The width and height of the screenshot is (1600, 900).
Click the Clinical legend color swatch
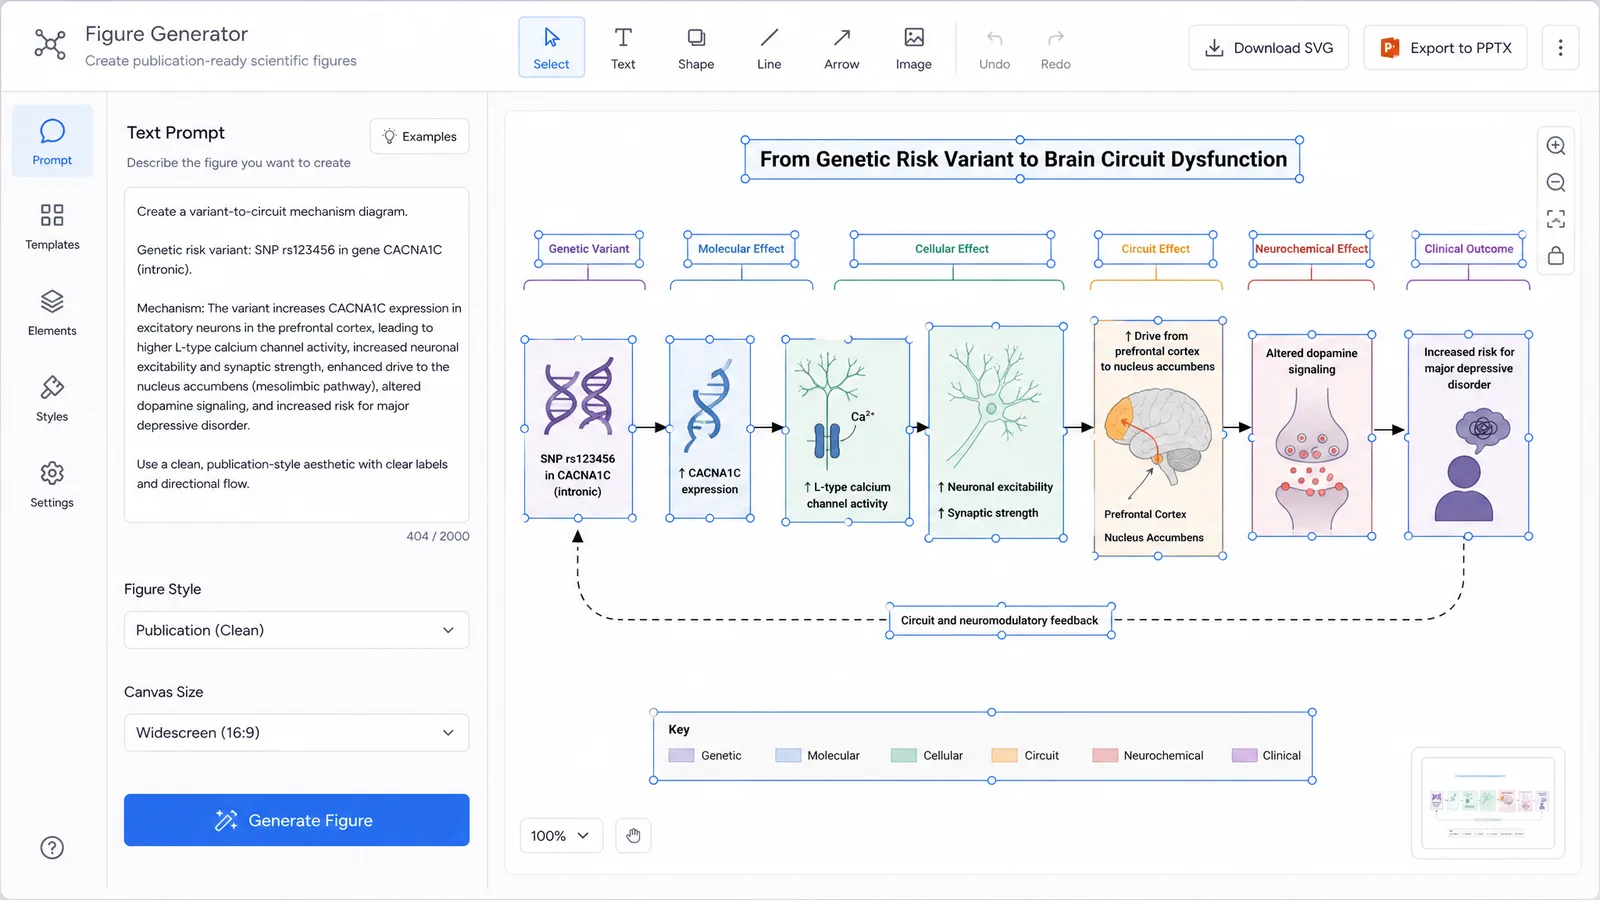pos(1244,756)
